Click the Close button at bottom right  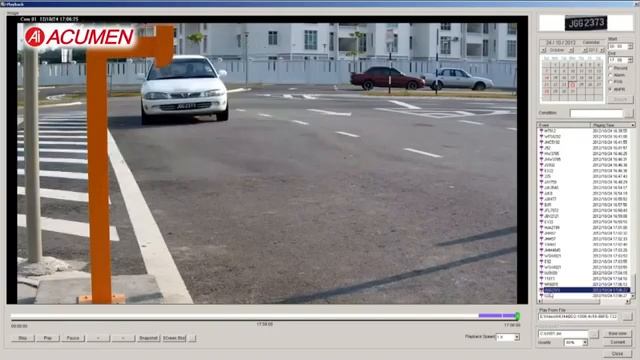click(618, 353)
